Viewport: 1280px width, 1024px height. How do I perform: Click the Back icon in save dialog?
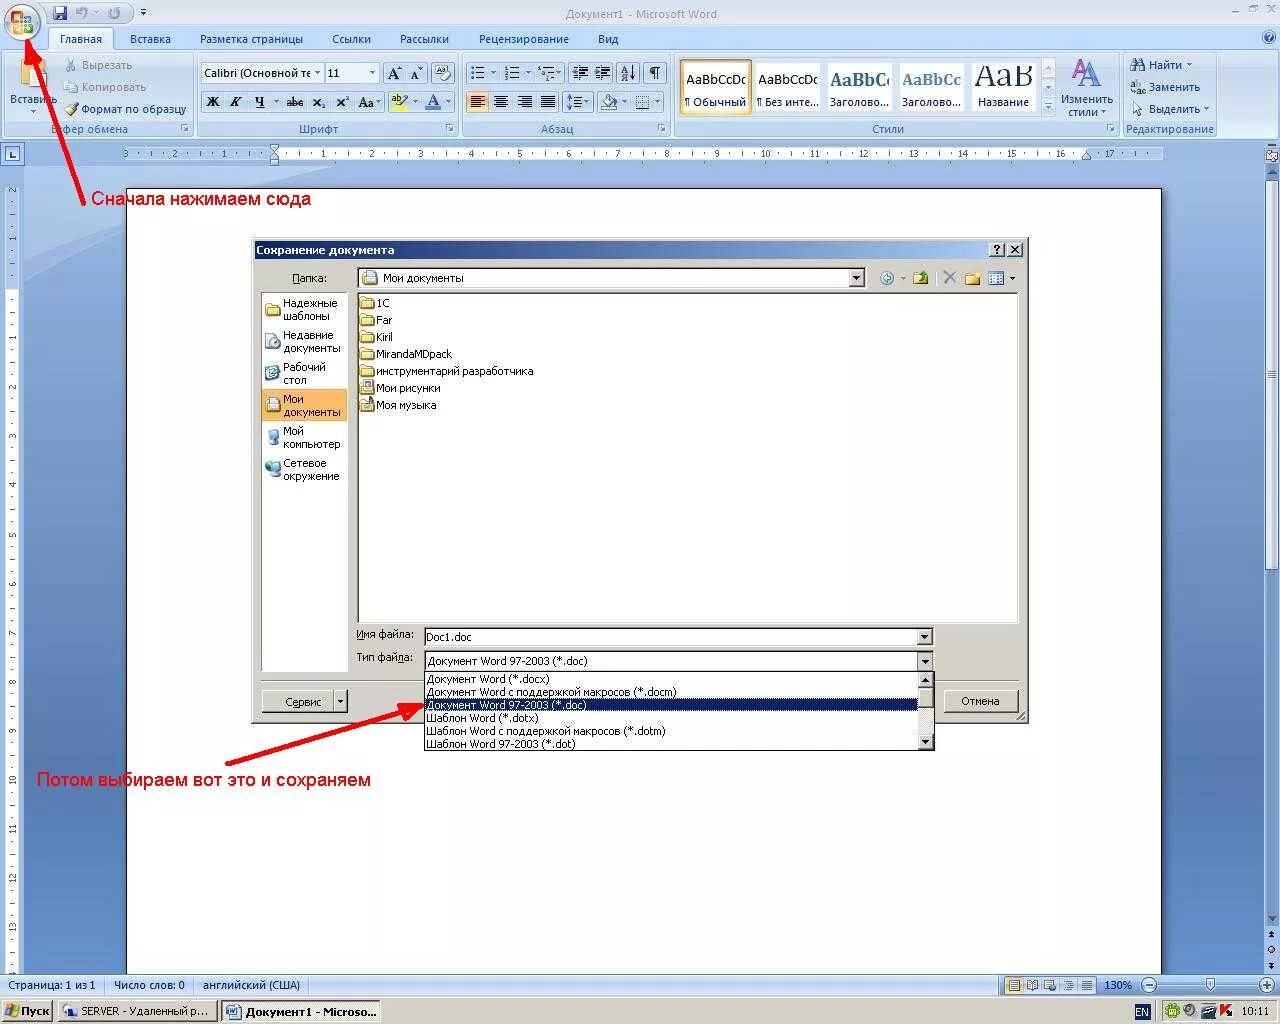point(886,278)
